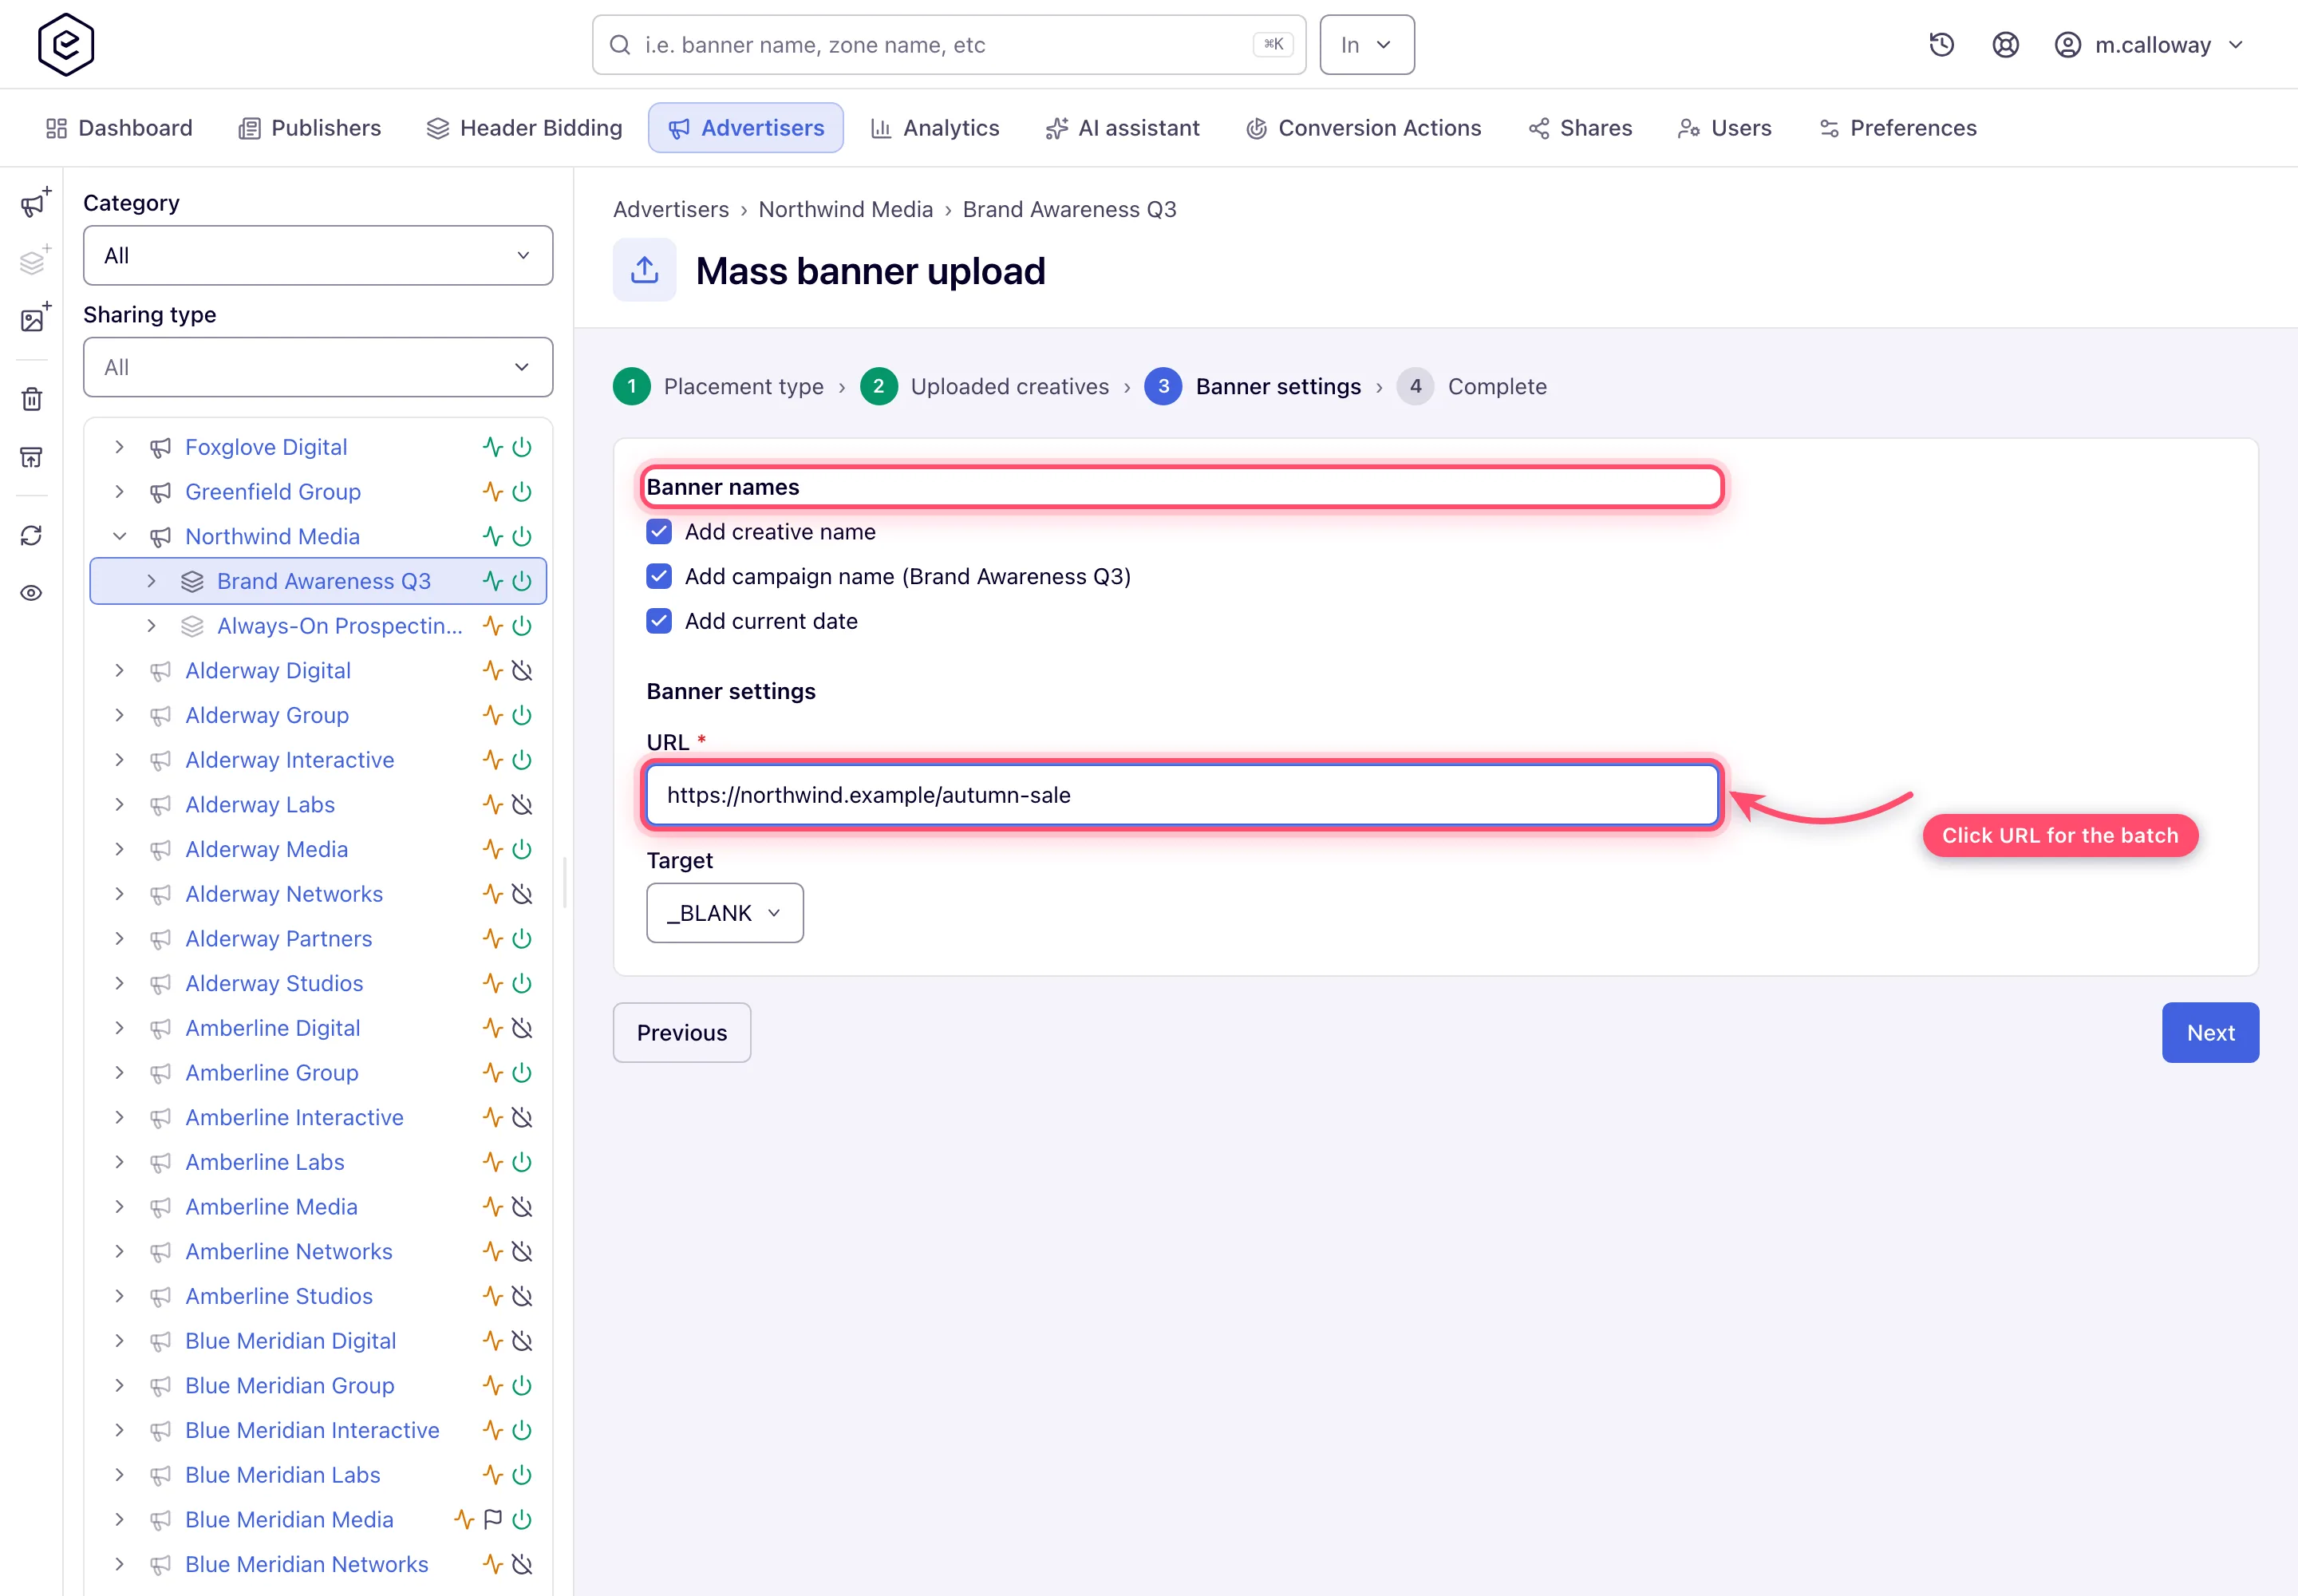Toggle power status for Brand Awareness Q3

(x=522, y=581)
